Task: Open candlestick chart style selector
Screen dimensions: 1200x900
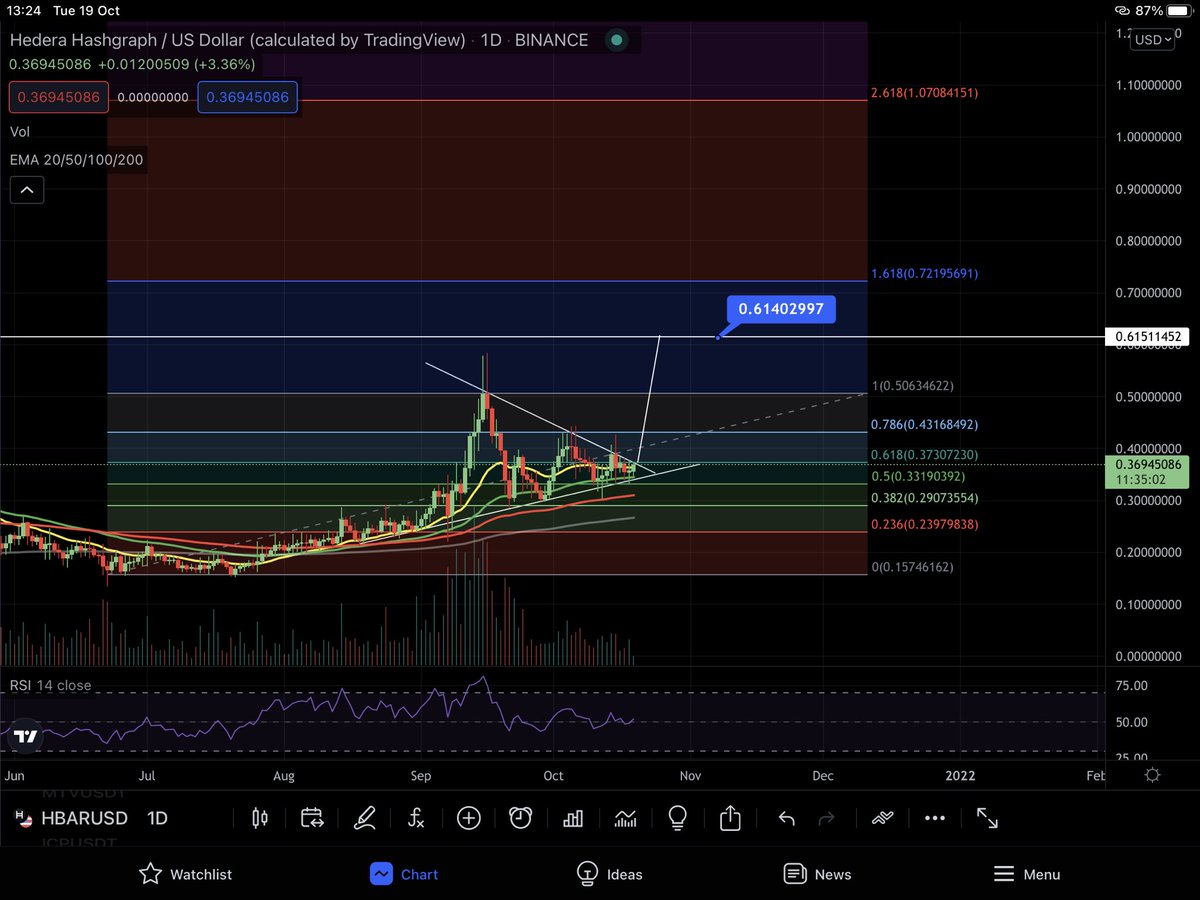Action: [260, 818]
